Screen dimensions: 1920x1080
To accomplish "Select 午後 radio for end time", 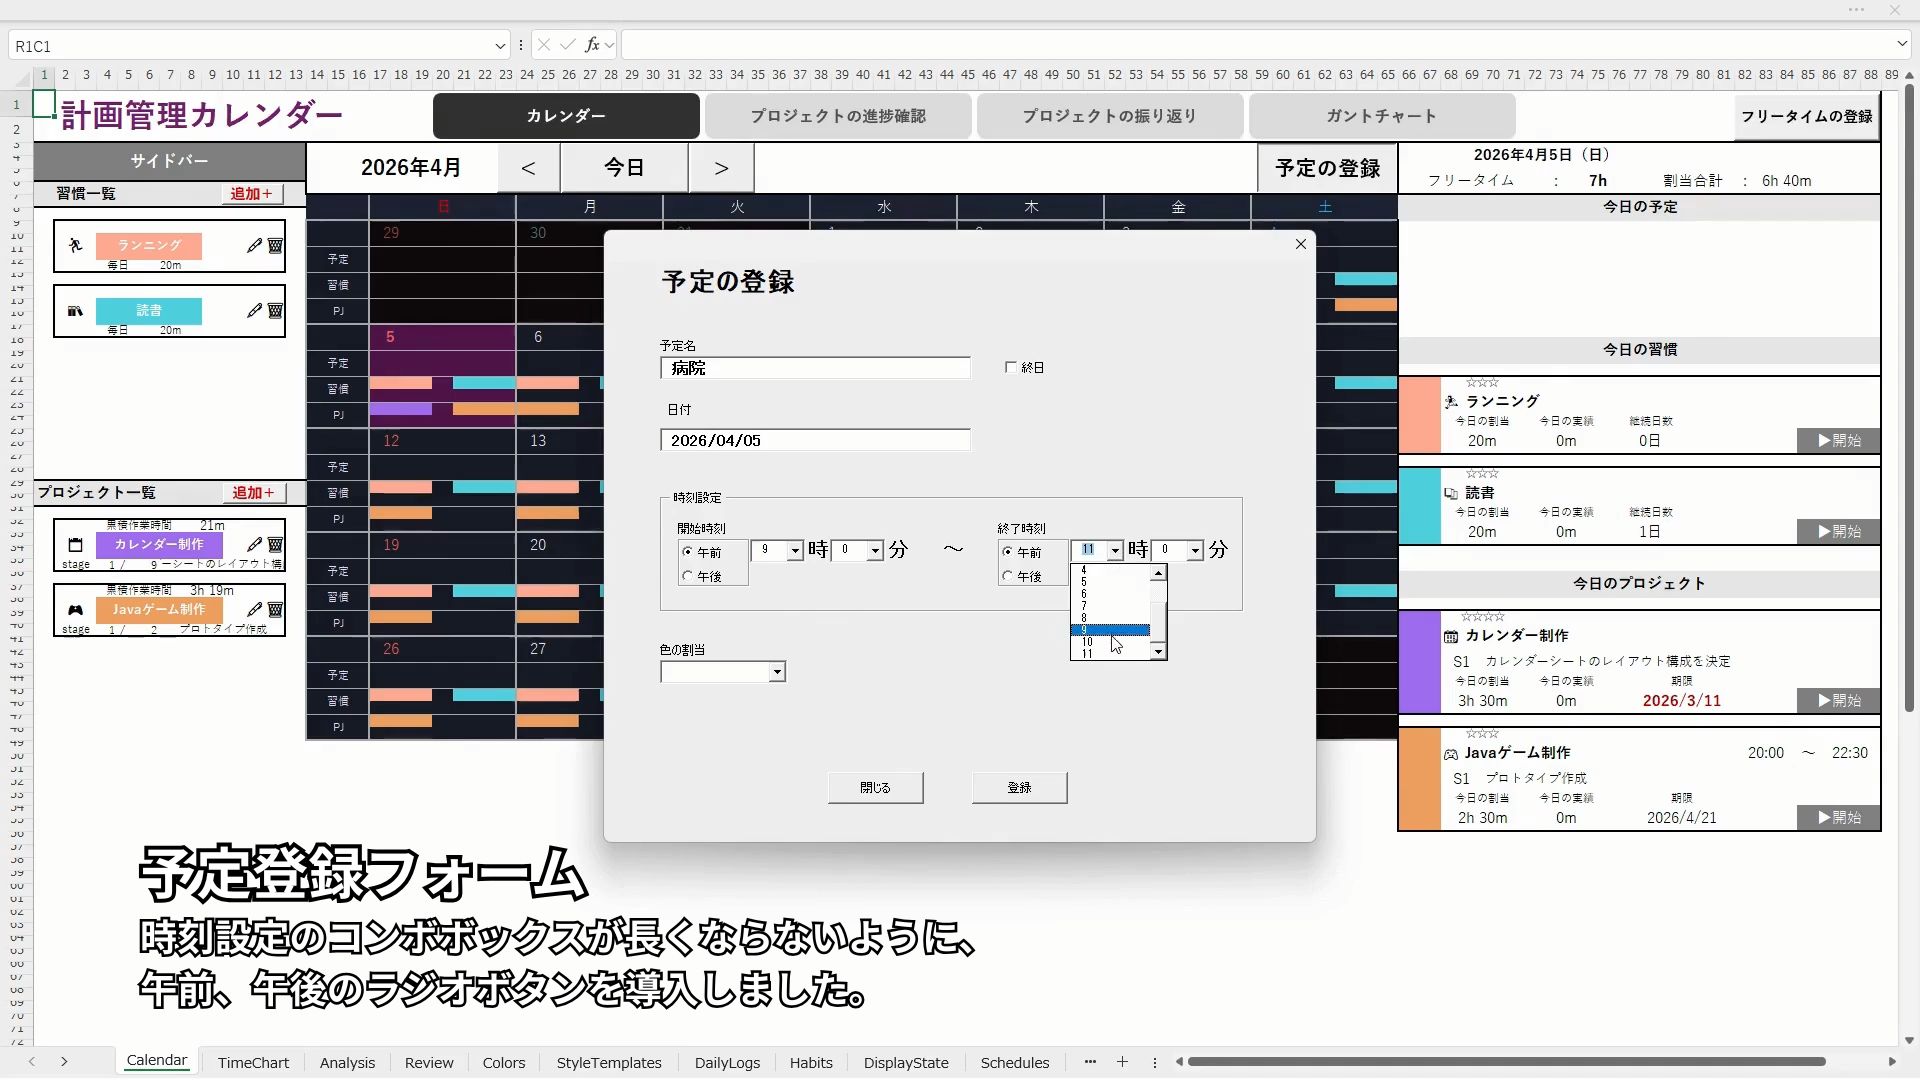I will pos(1008,577).
